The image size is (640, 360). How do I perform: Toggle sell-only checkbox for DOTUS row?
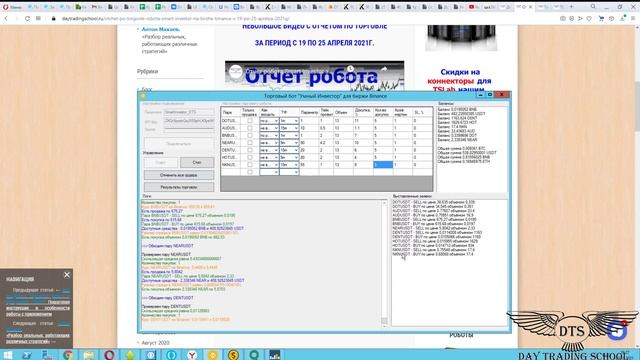point(250,121)
